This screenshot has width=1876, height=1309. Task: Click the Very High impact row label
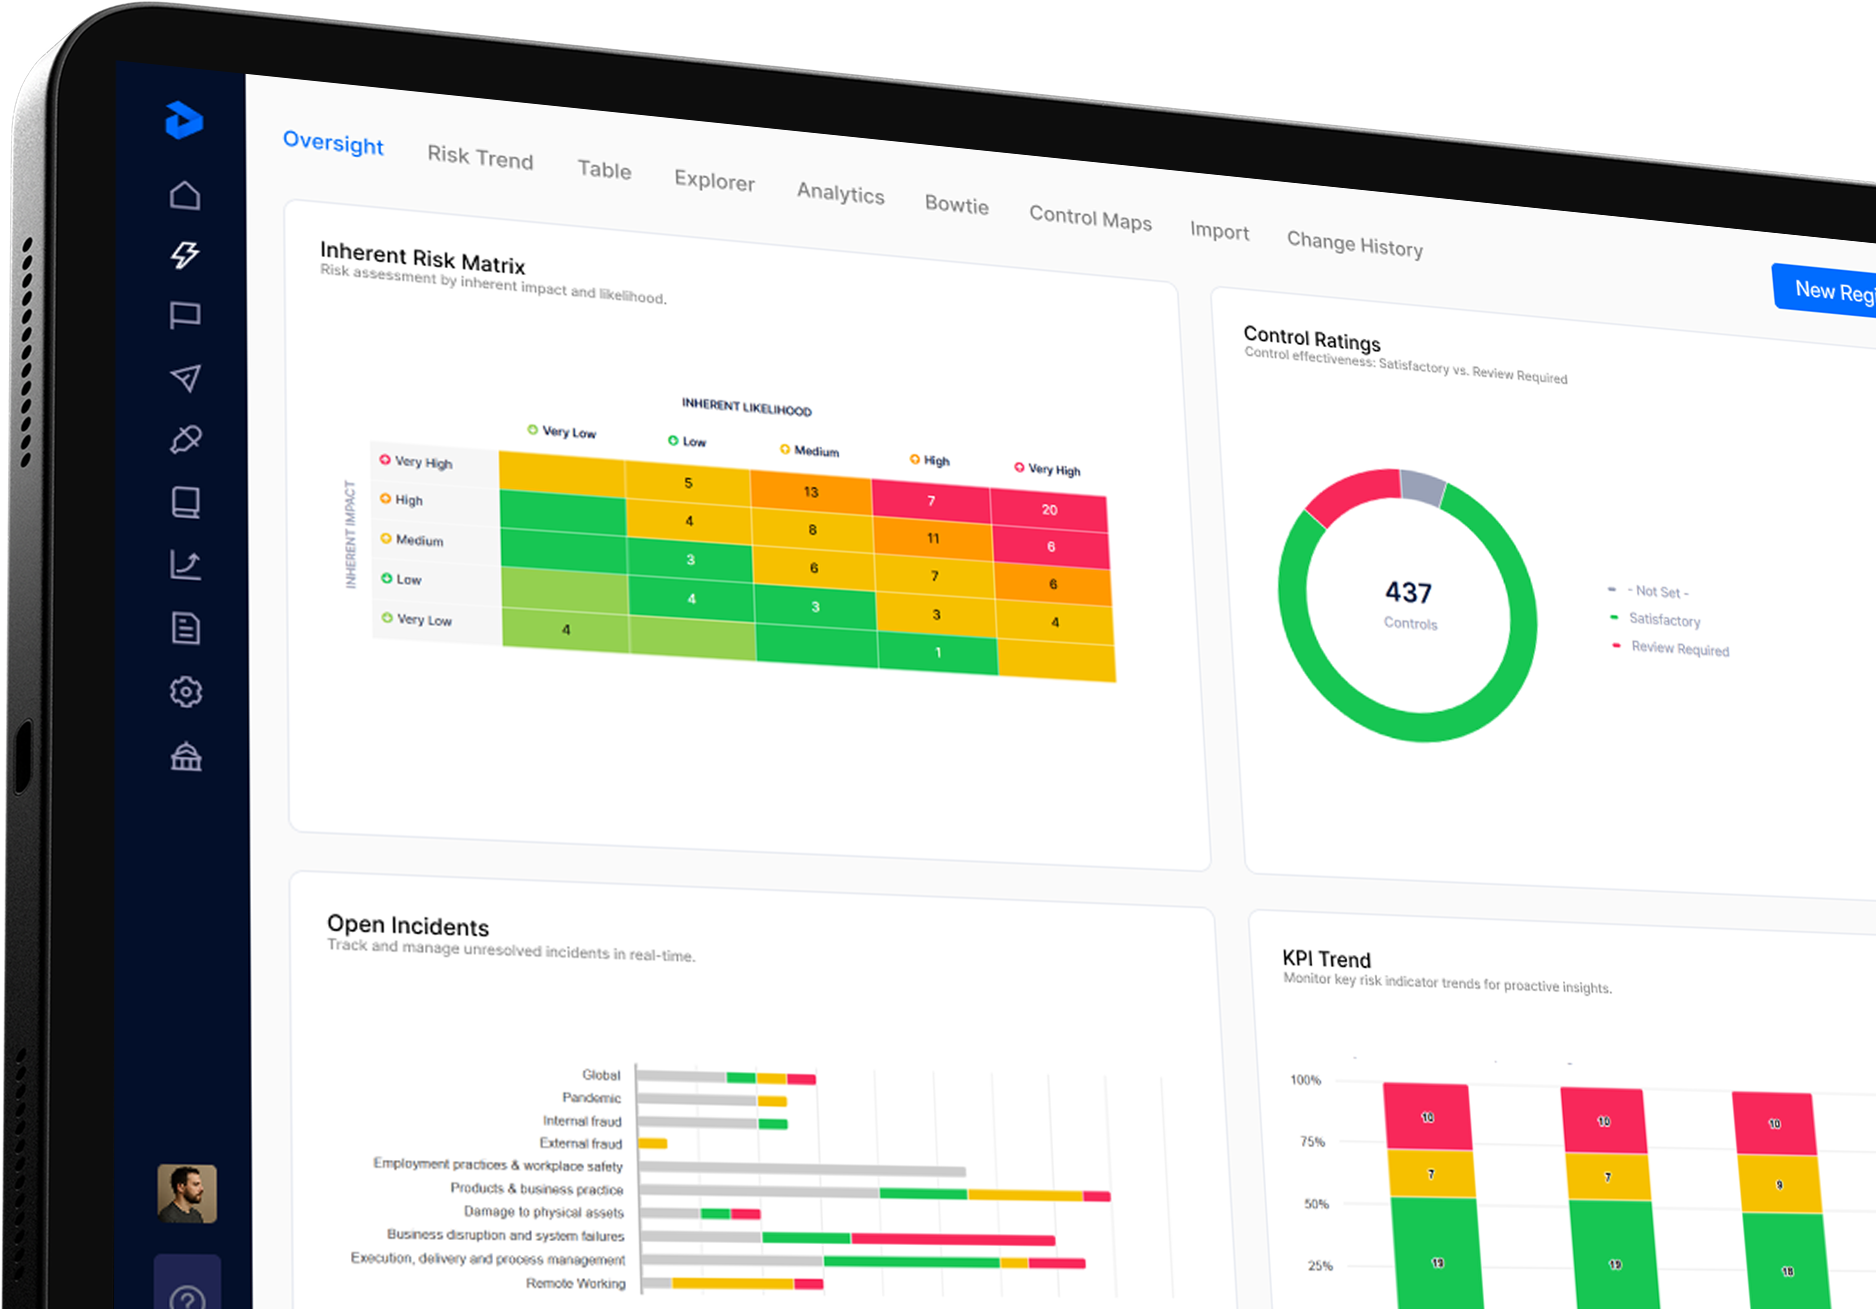click(416, 461)
